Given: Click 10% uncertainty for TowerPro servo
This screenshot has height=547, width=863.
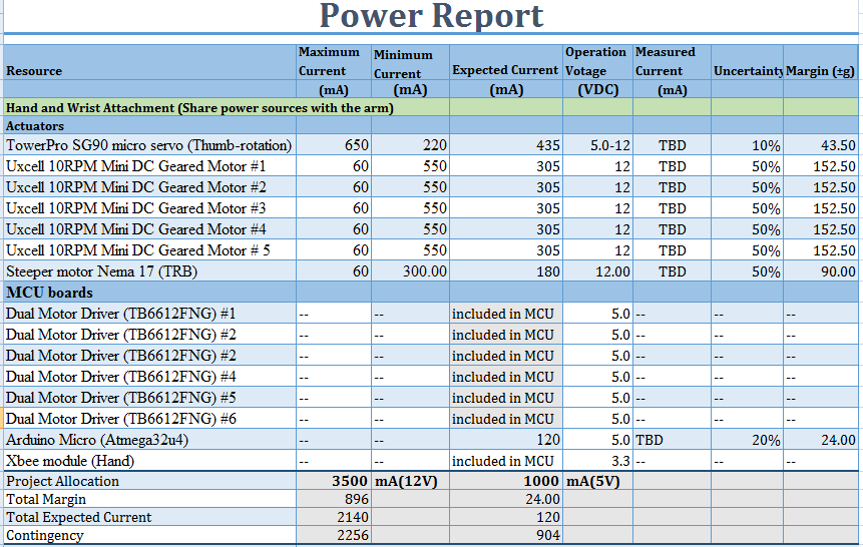Looking at the screenshot, I should pyautogui.click(x=747, y=145).
